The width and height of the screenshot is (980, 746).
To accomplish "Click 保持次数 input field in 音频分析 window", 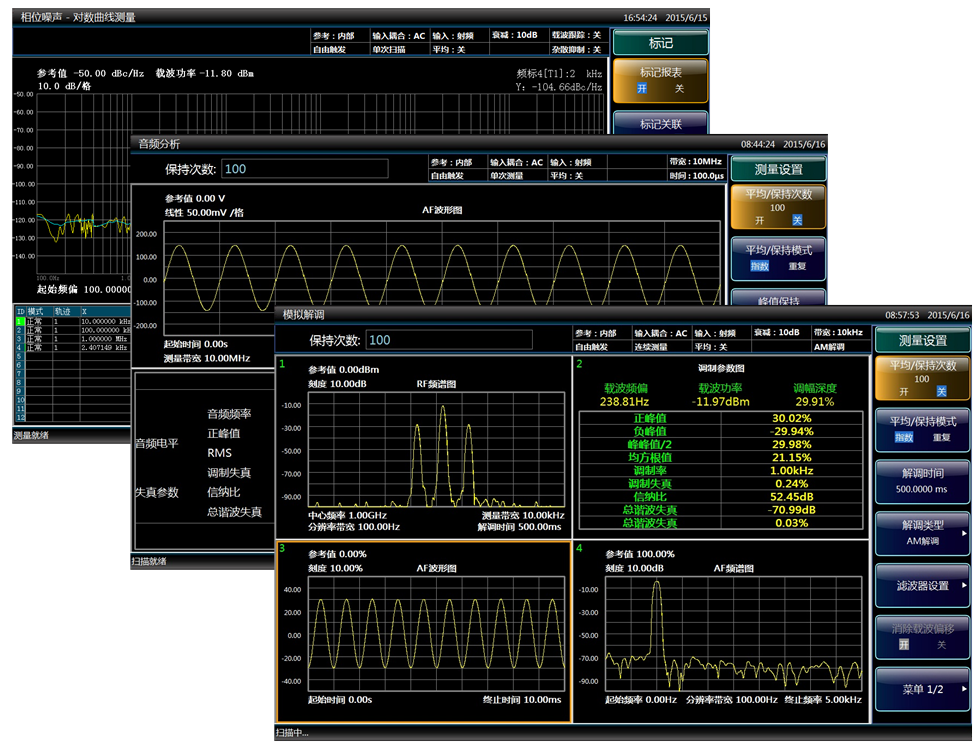I will (304, 169).
